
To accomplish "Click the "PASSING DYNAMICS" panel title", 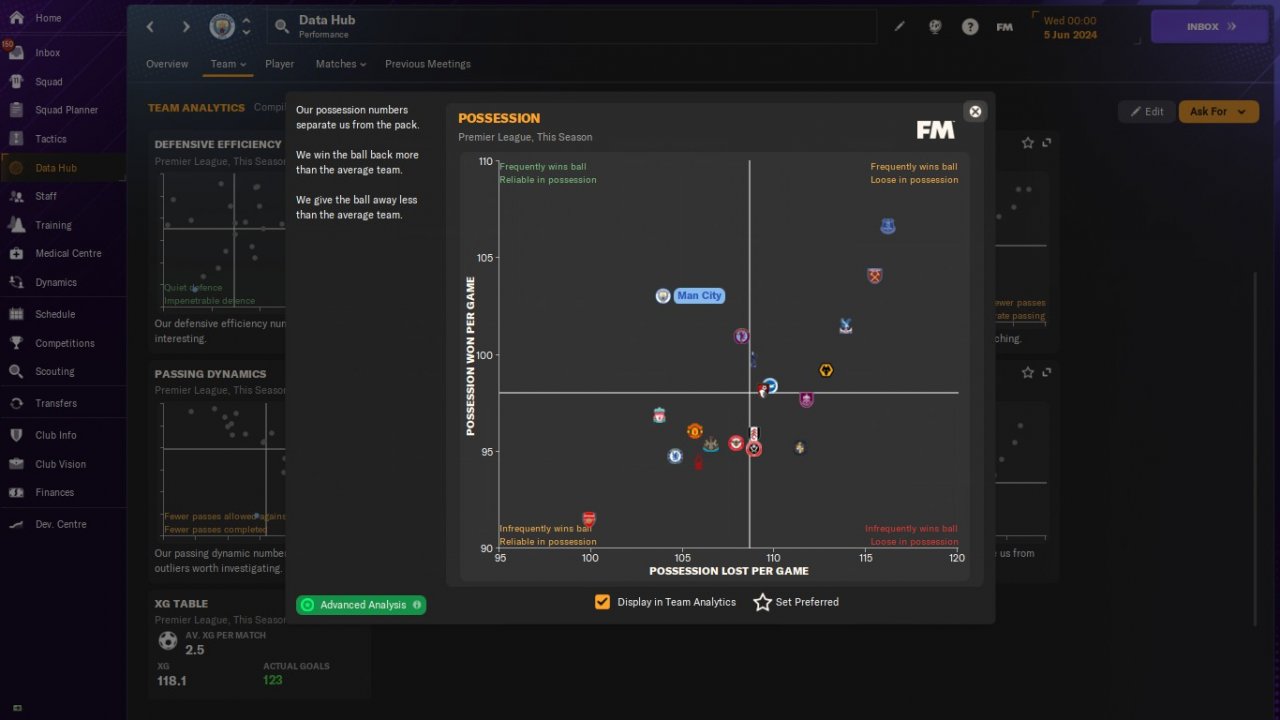I will (x=210, y=375).
